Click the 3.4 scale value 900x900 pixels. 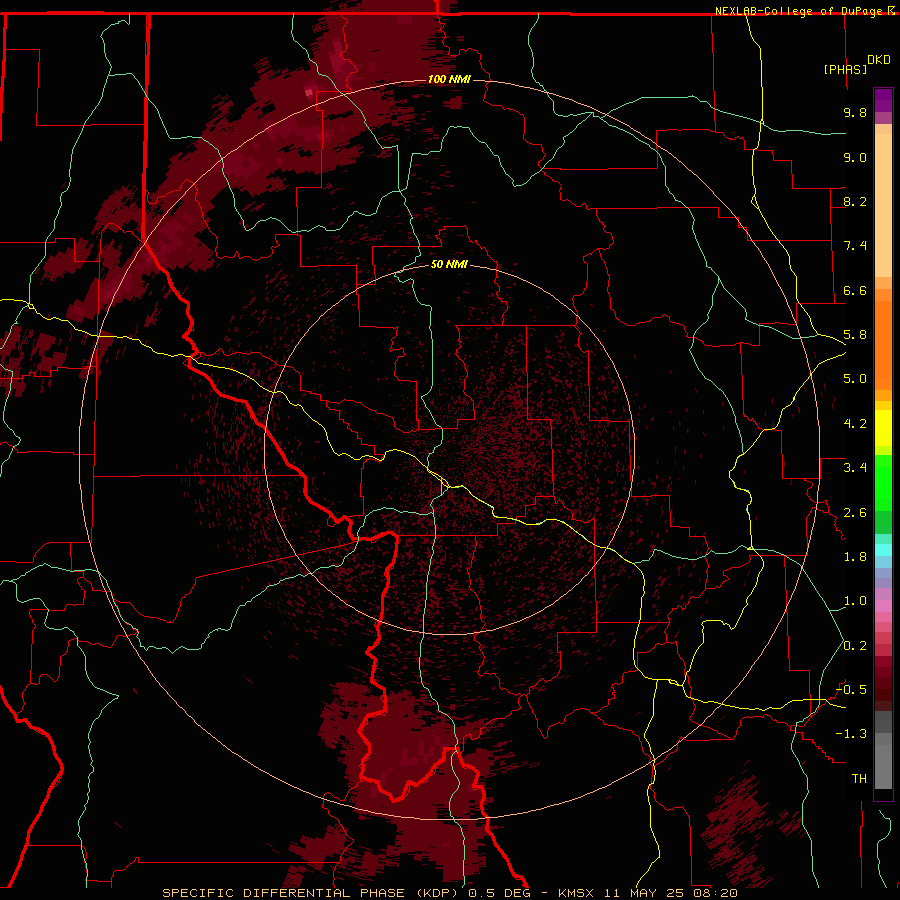[x=855, y=468]
